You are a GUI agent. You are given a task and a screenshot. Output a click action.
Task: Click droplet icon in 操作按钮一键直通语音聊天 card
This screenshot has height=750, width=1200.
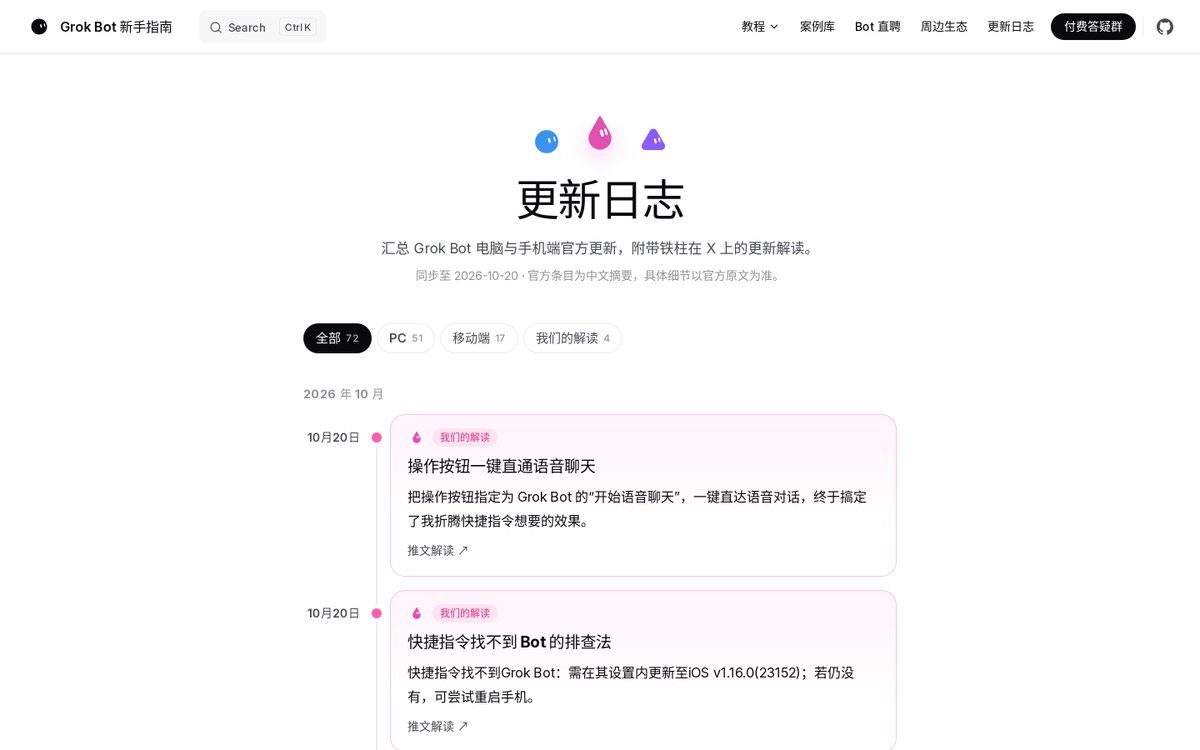(417, 437)
